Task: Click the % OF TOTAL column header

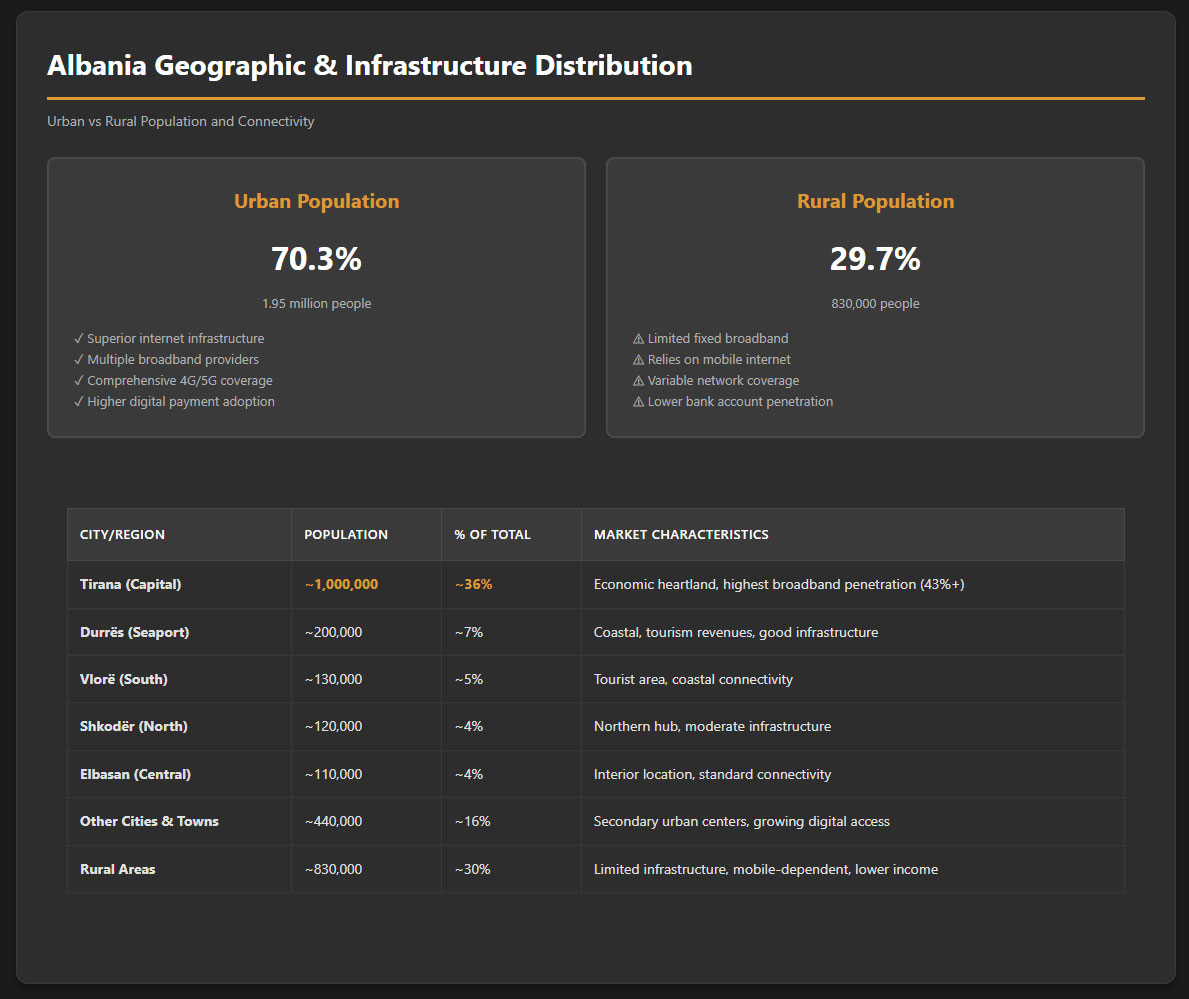Action: click(492, 535)
